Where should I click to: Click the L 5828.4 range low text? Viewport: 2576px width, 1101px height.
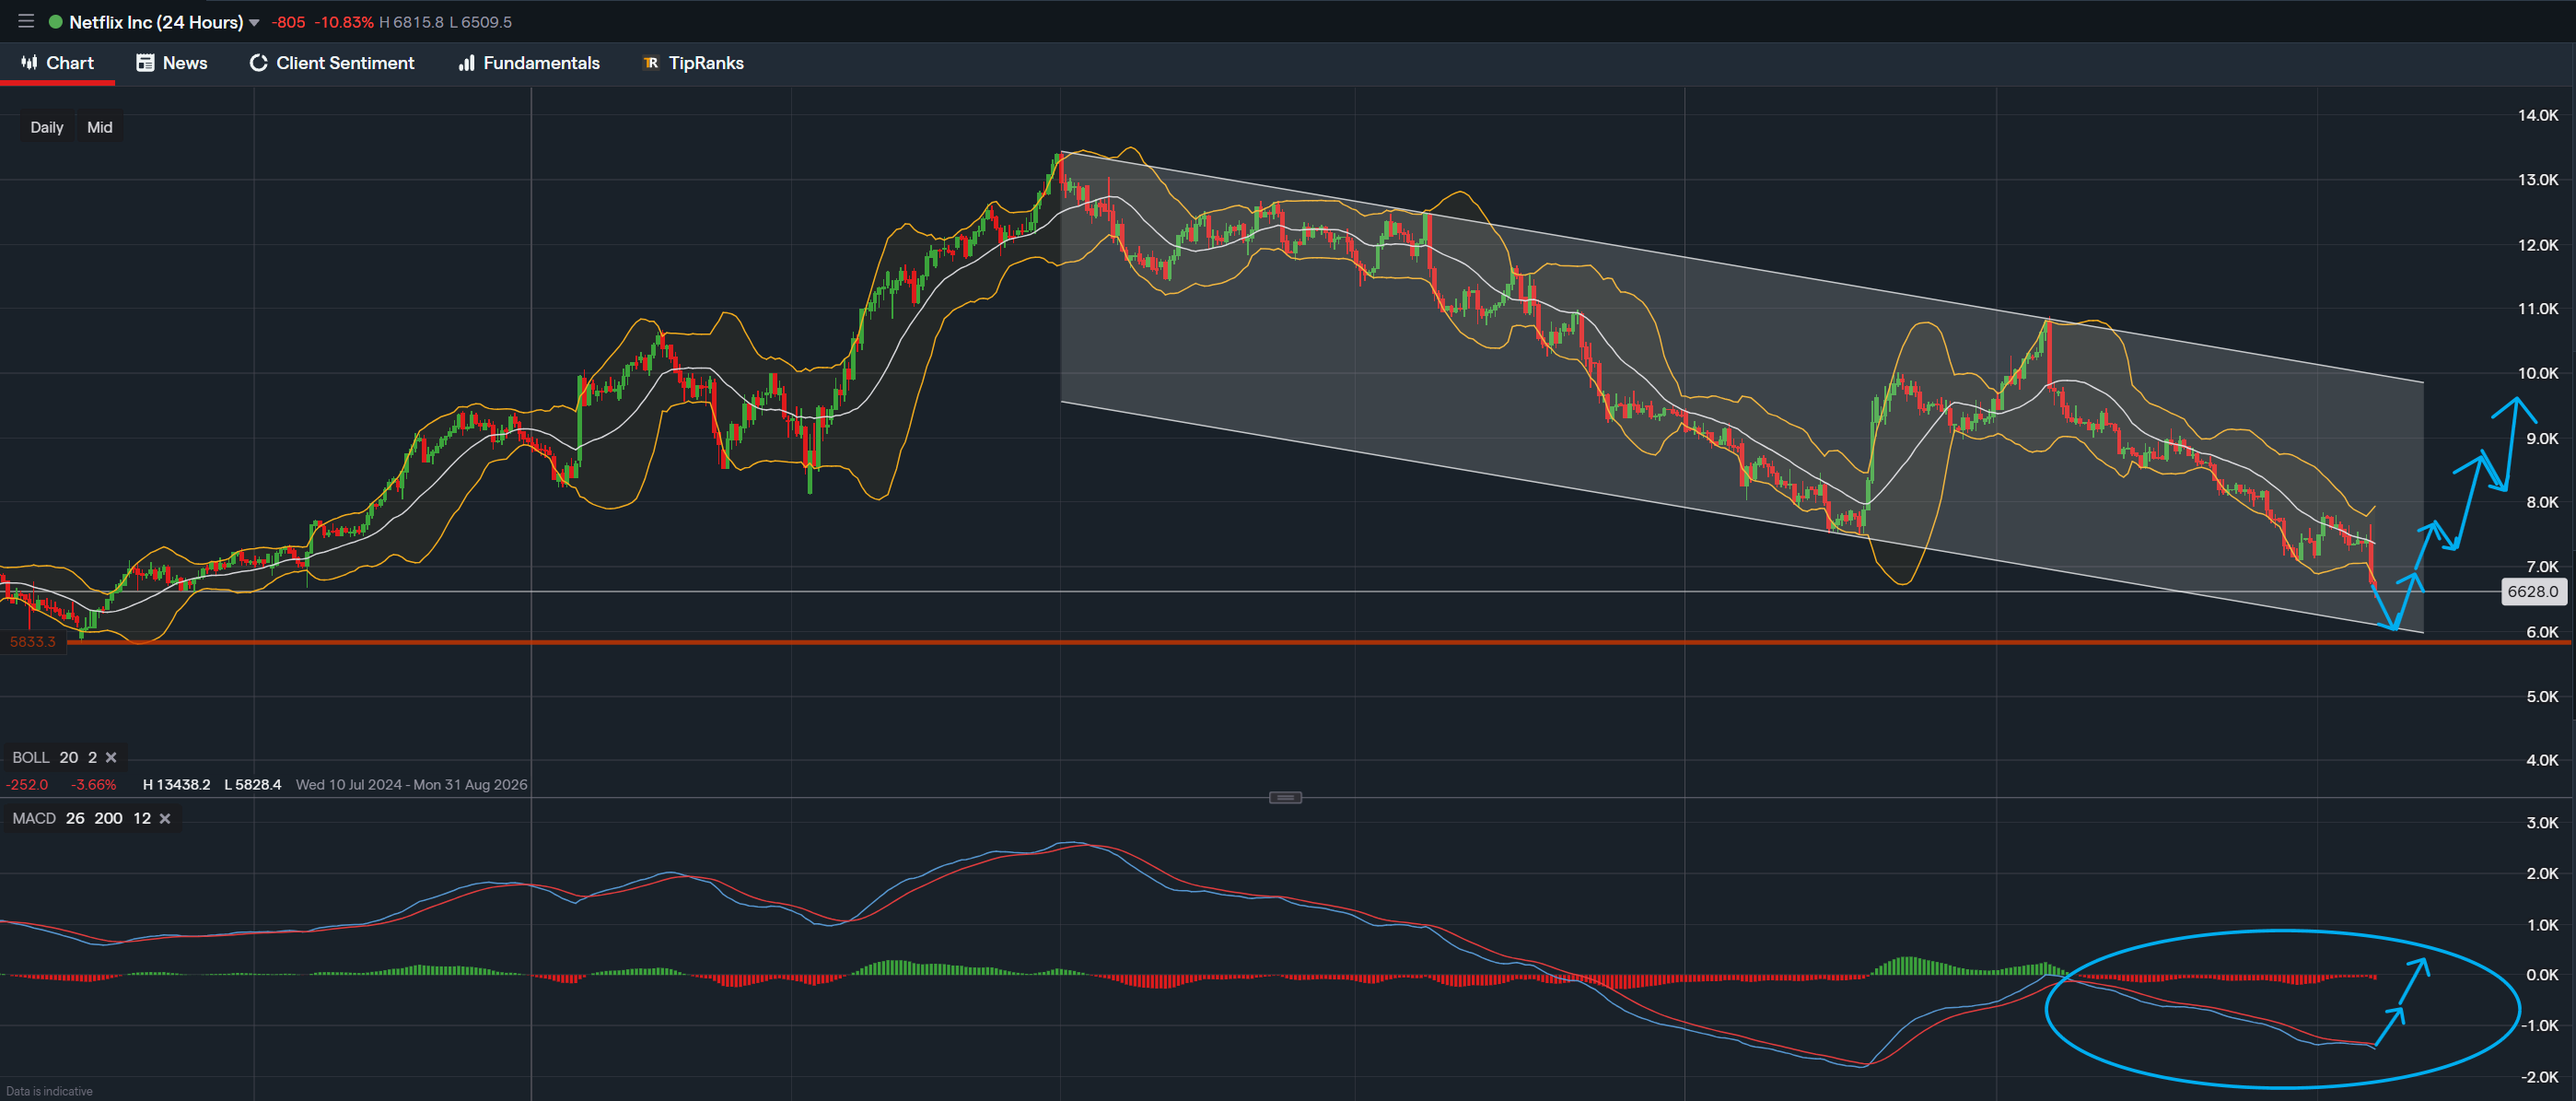[x=253, y=785]
